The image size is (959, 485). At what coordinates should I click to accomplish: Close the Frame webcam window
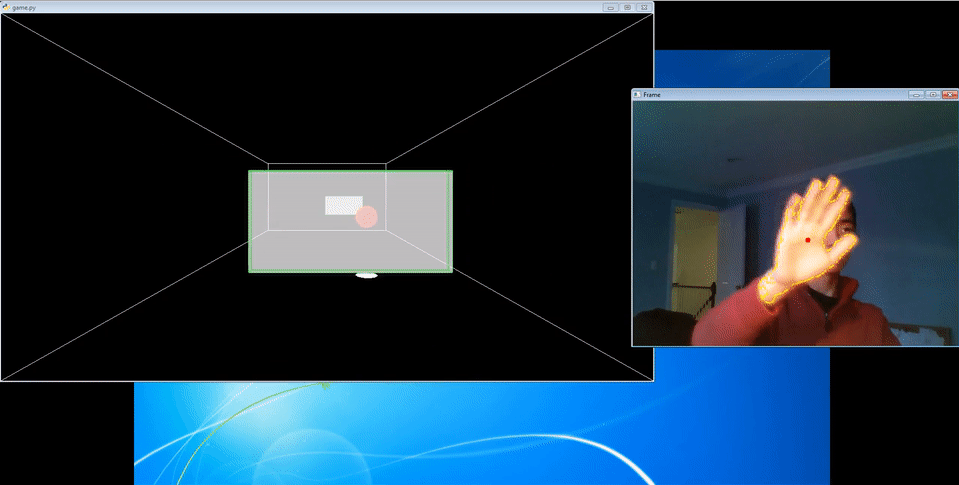[x=949, y=95]
